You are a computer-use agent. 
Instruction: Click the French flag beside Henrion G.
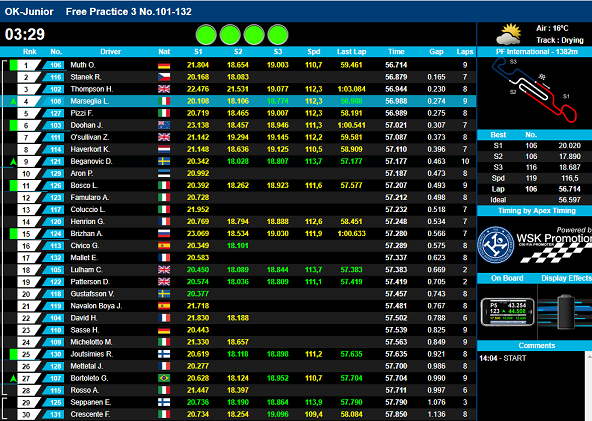tap(164, 222)
